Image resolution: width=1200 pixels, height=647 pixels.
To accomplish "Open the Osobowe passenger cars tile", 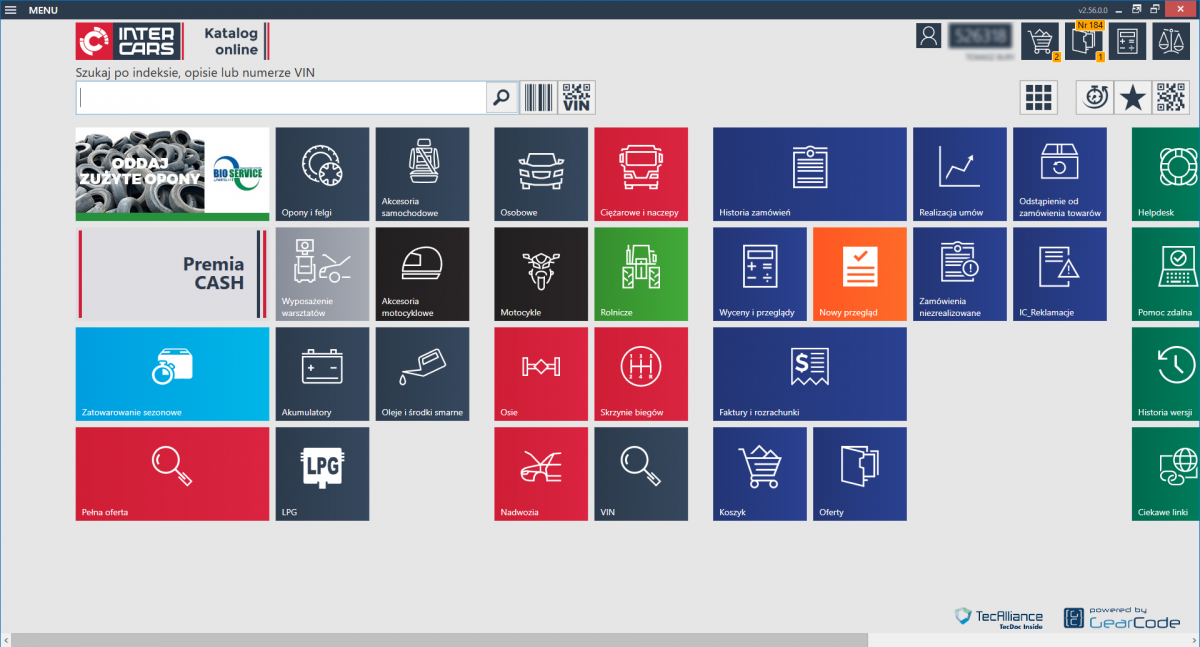I will coord(541,174).
